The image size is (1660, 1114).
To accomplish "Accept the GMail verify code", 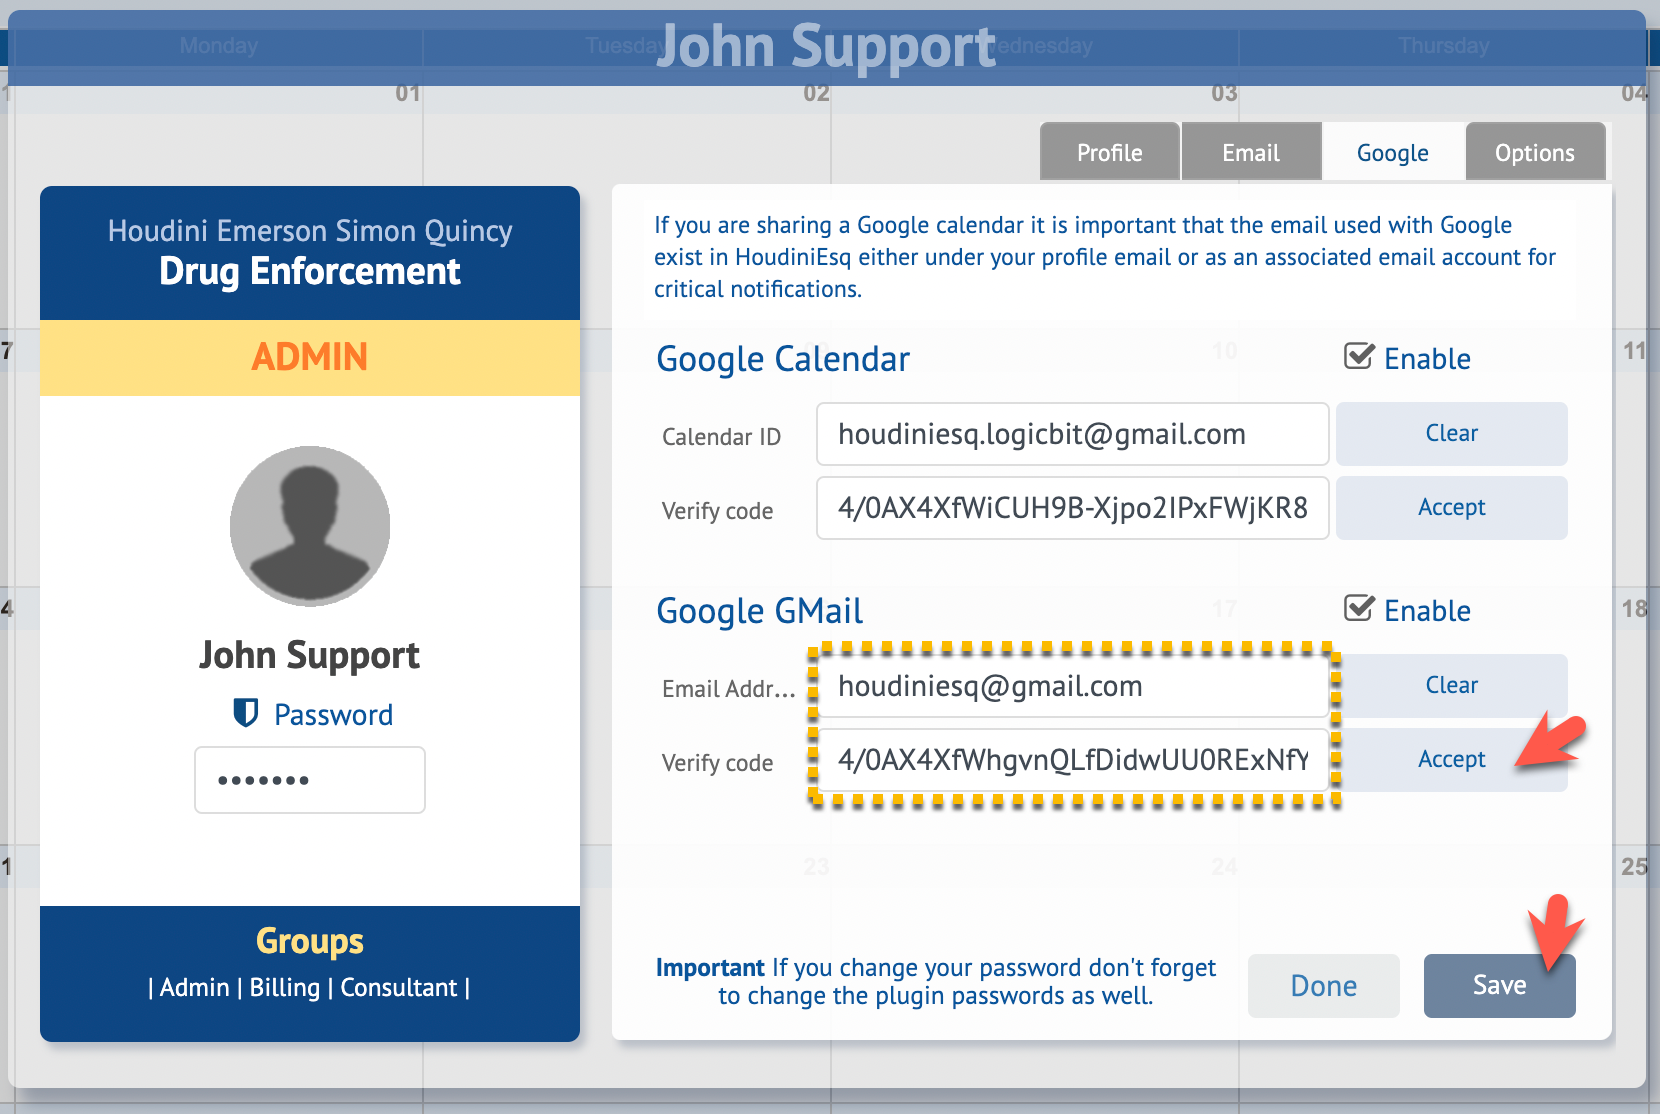I will (x=1451, y=760).
